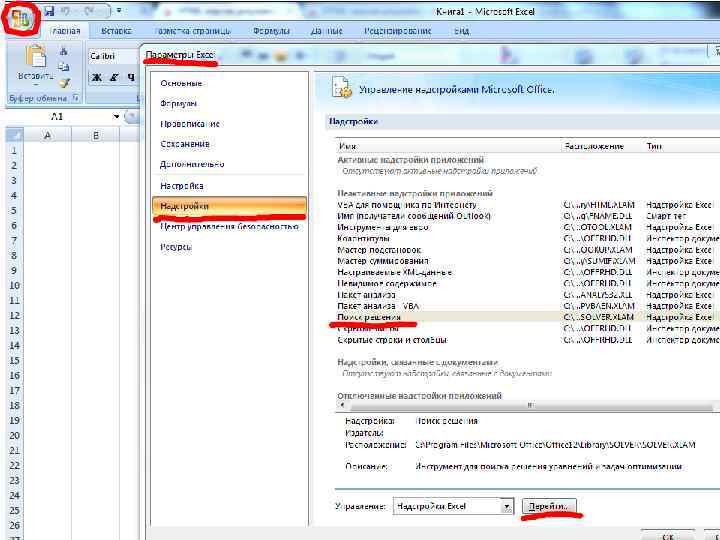Viewport: 720px width, 540px height.
Task: Select Настройка category in options sidebar
Action: coord(229,186)
